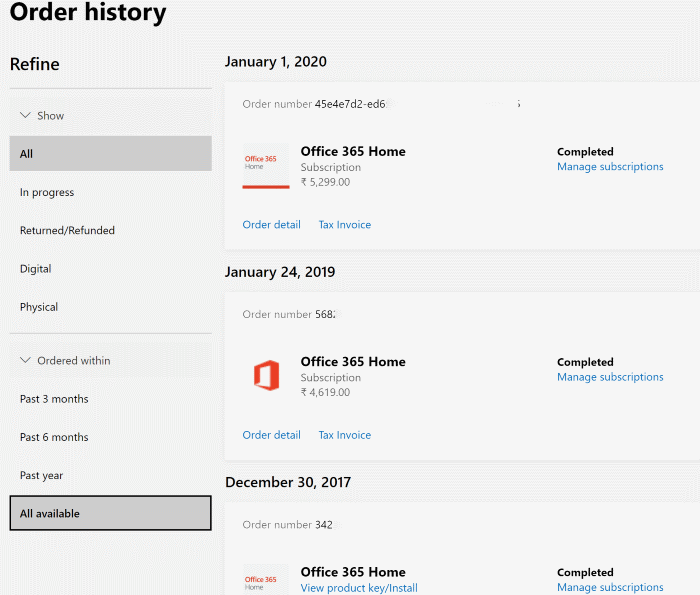This screenshot has height=595, width=700.
Task: Select All available time range
Action: coord(111,513)
